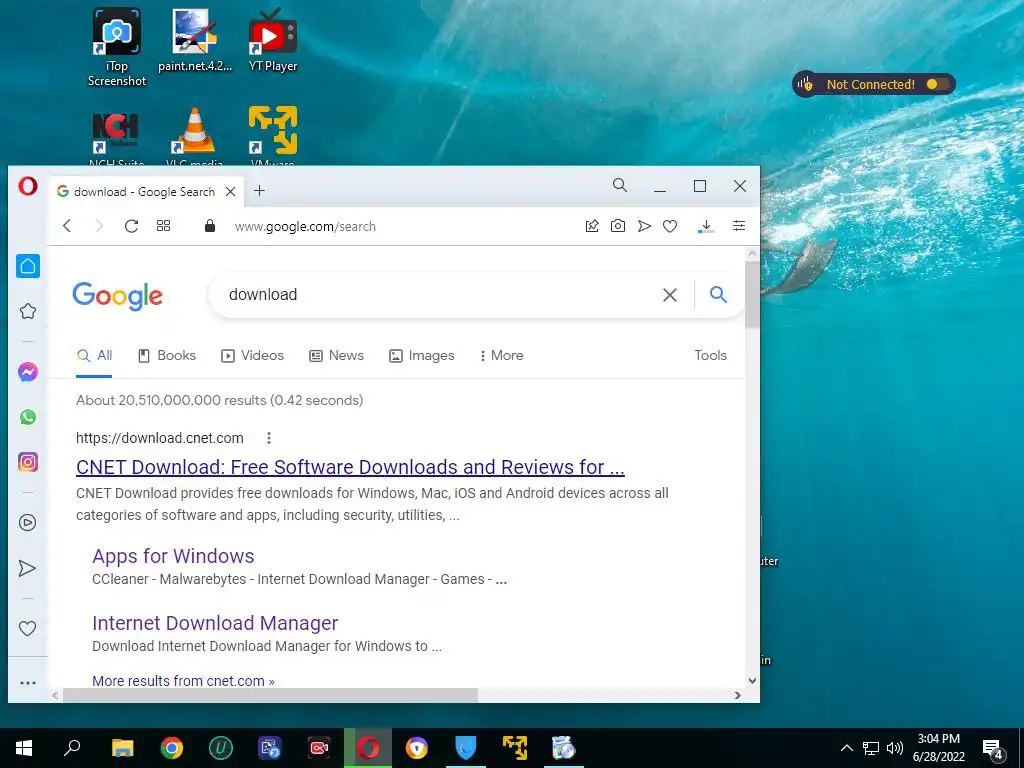Open Windows Start menu
1024x768 pixels.
pos(24,748)
